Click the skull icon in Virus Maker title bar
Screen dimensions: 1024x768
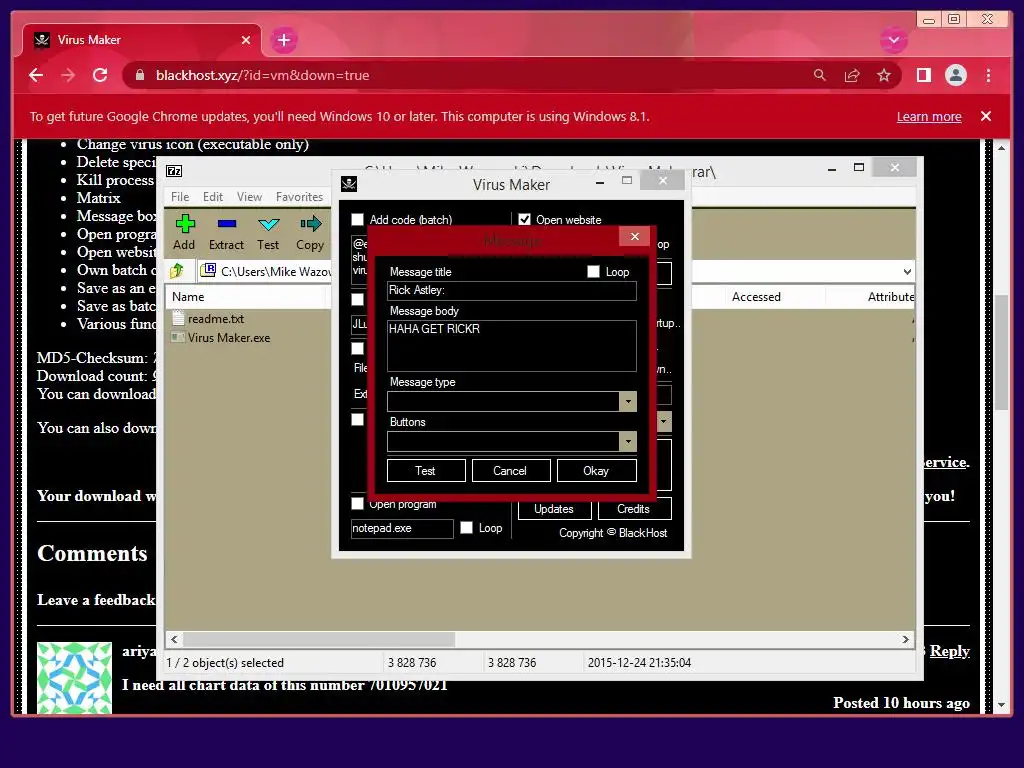(x=349, y=184)
